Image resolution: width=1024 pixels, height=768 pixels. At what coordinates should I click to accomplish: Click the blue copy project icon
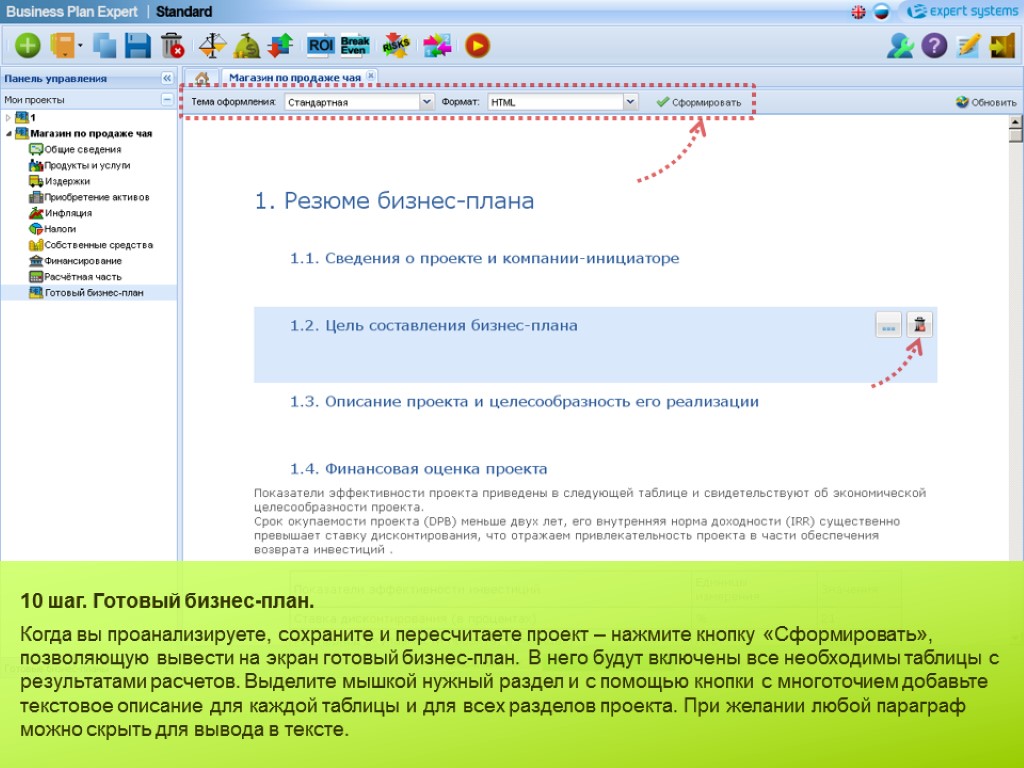104,46
